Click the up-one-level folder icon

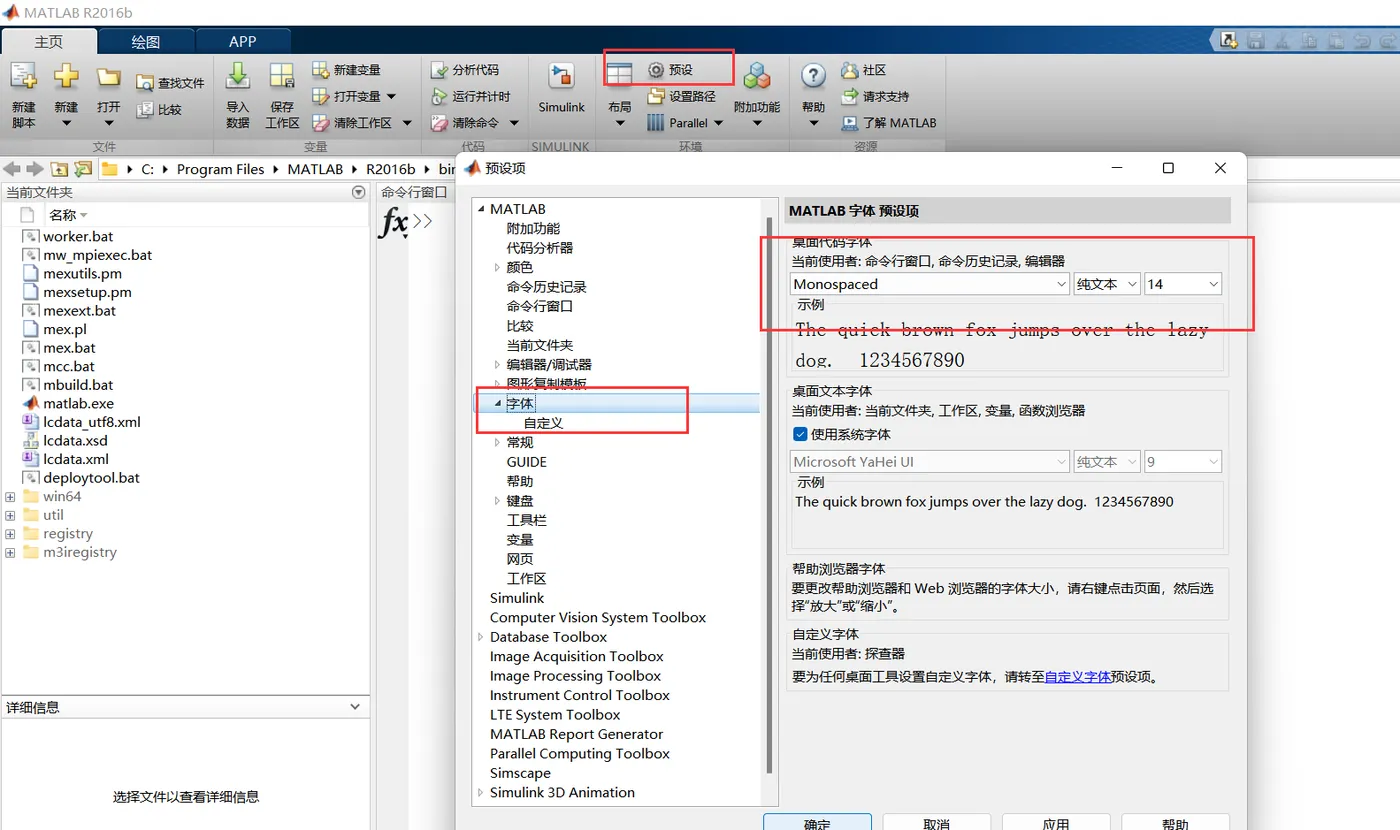tap(59, 169)
